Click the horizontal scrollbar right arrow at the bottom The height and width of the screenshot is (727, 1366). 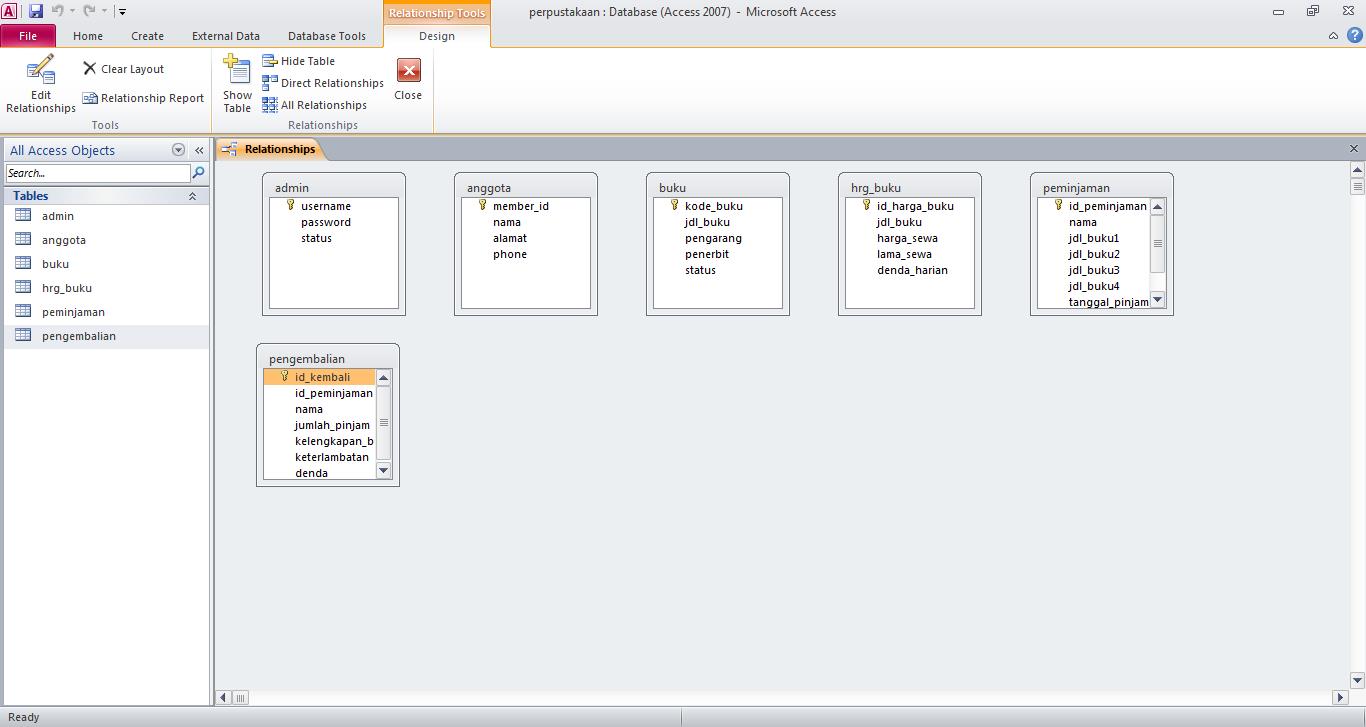[x=1341, y=697]
